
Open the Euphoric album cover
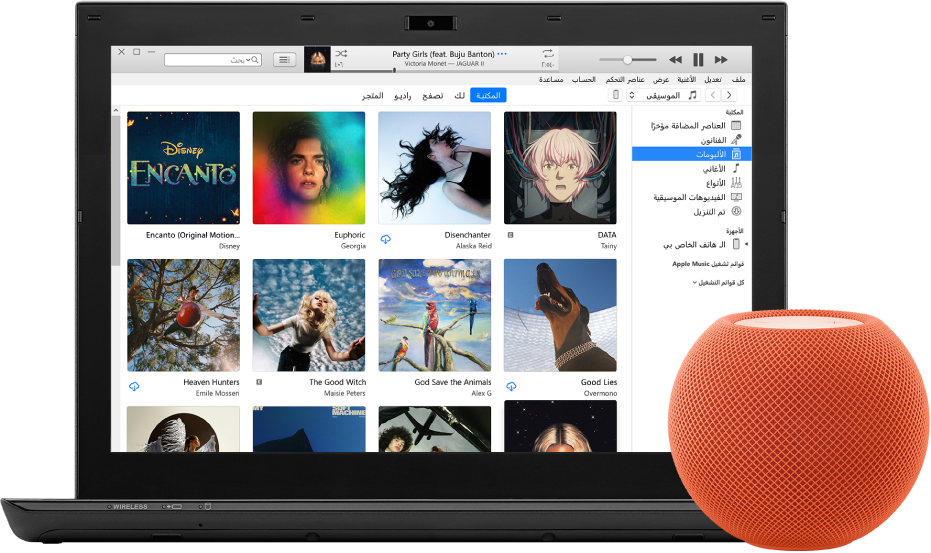tap(309, 168)
